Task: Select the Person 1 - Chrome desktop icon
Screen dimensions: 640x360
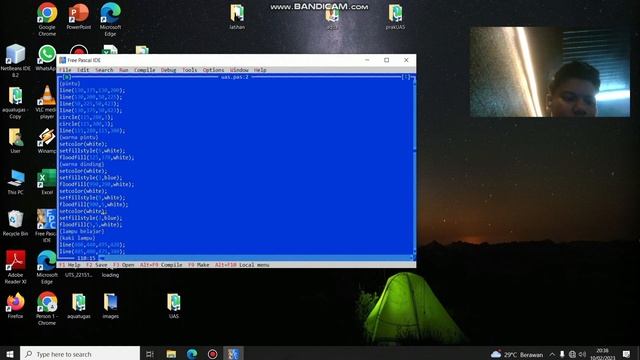Action: click(x=47, y=308)
